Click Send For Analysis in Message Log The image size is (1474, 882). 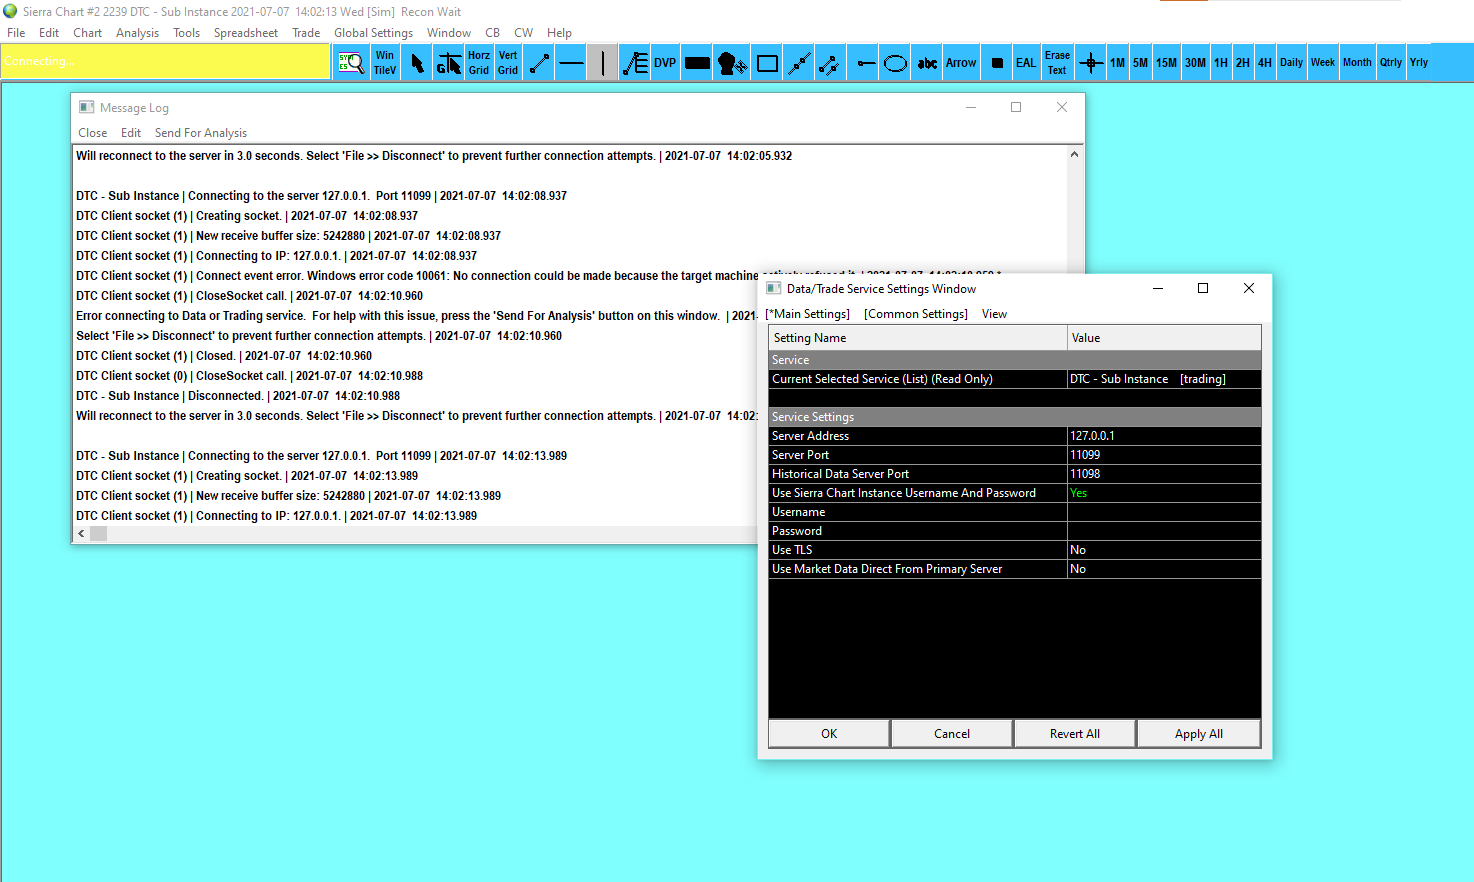click(x=201, y=133)
